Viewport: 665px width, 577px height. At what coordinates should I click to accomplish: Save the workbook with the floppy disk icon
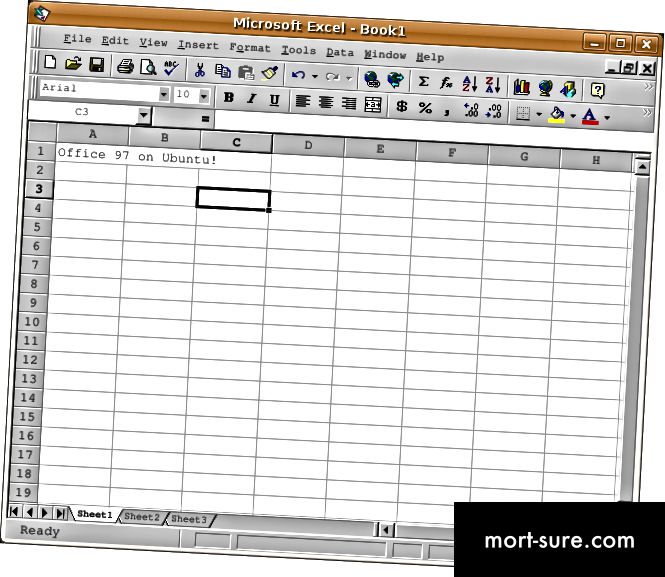pyautogui.click(x=97, y=64)
